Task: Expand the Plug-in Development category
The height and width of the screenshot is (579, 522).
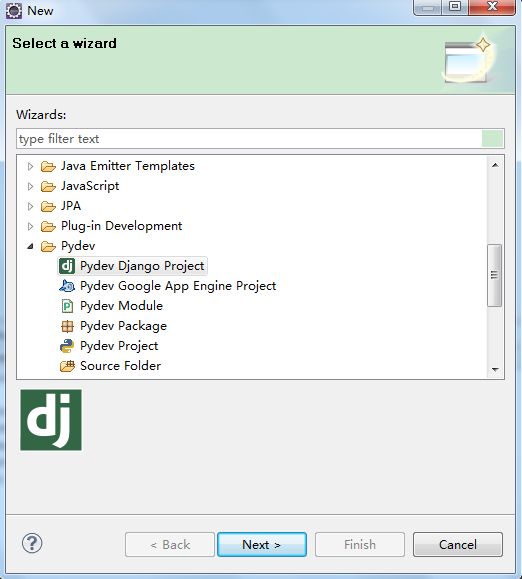Action: pyautogui.click(x=30, y=226)
